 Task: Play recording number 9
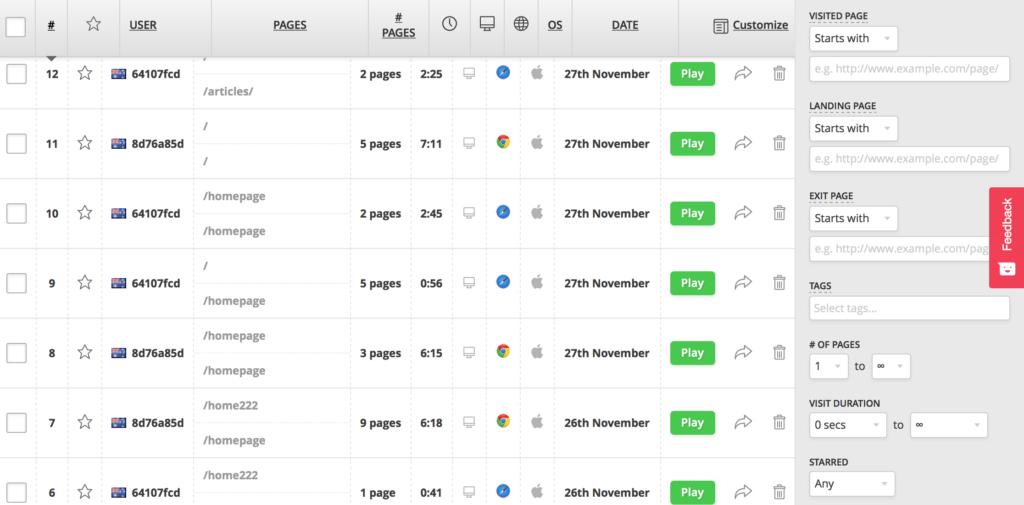pyautogui.click(x=692, y=284)
